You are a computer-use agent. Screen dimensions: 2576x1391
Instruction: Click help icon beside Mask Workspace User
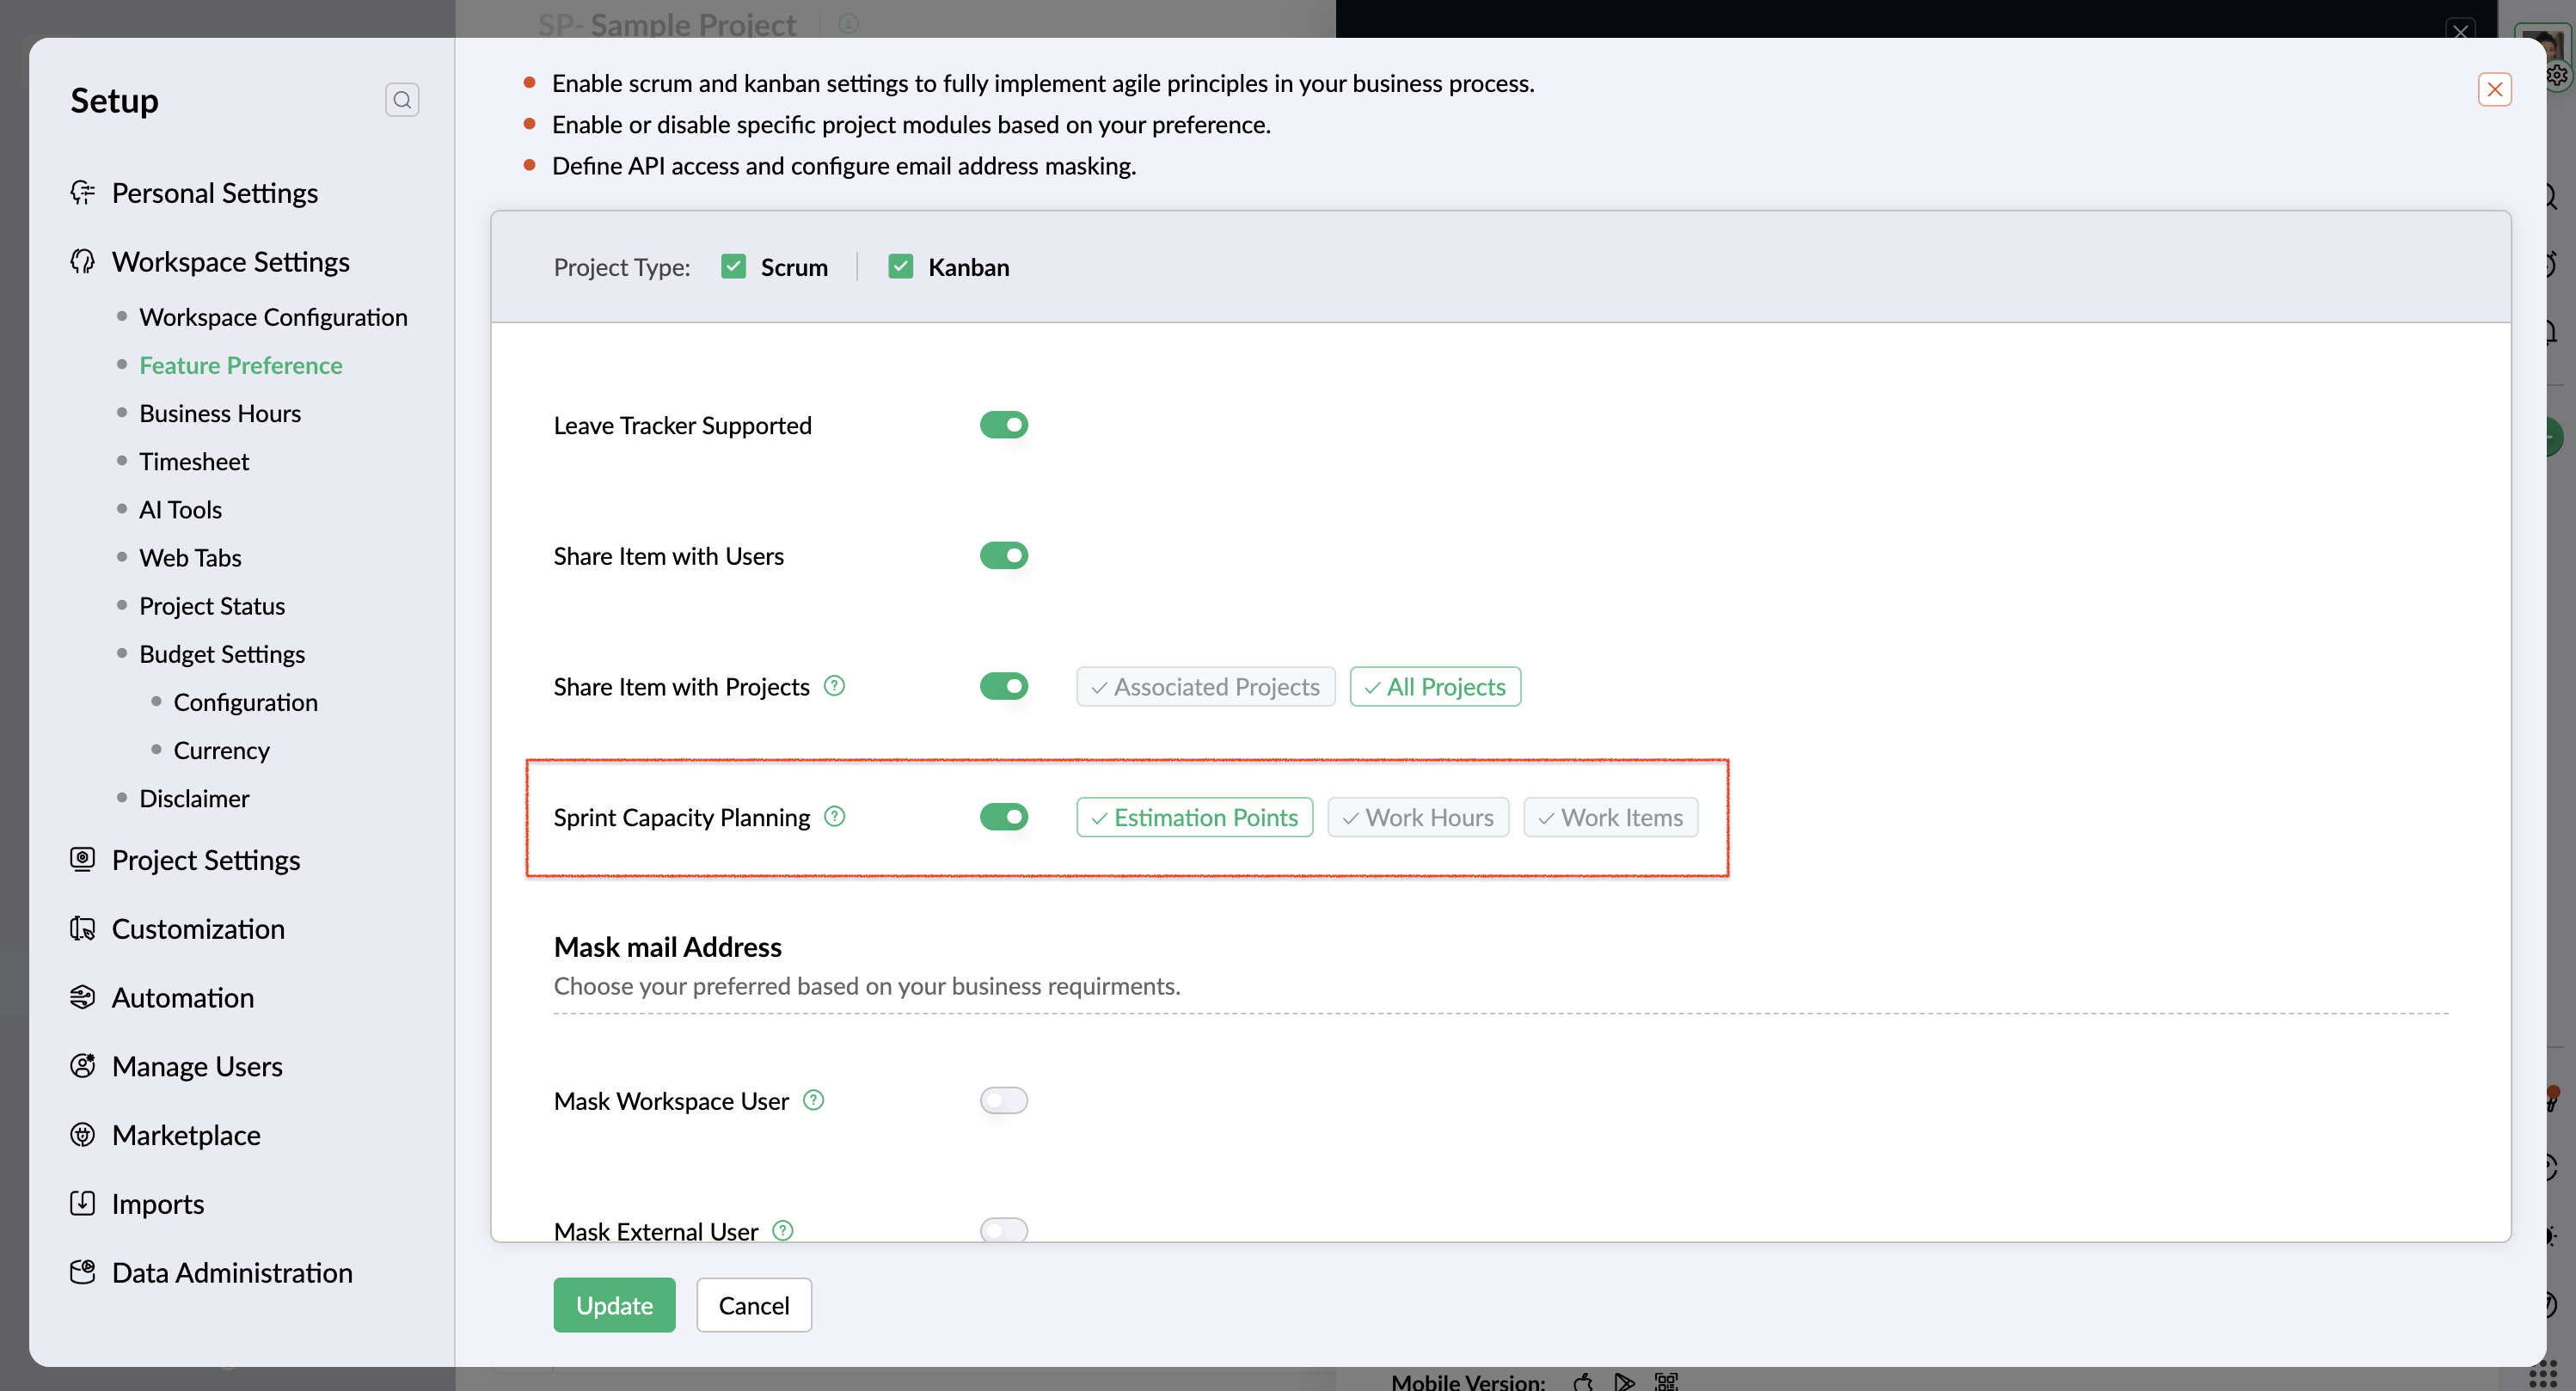click(814, 1100)
